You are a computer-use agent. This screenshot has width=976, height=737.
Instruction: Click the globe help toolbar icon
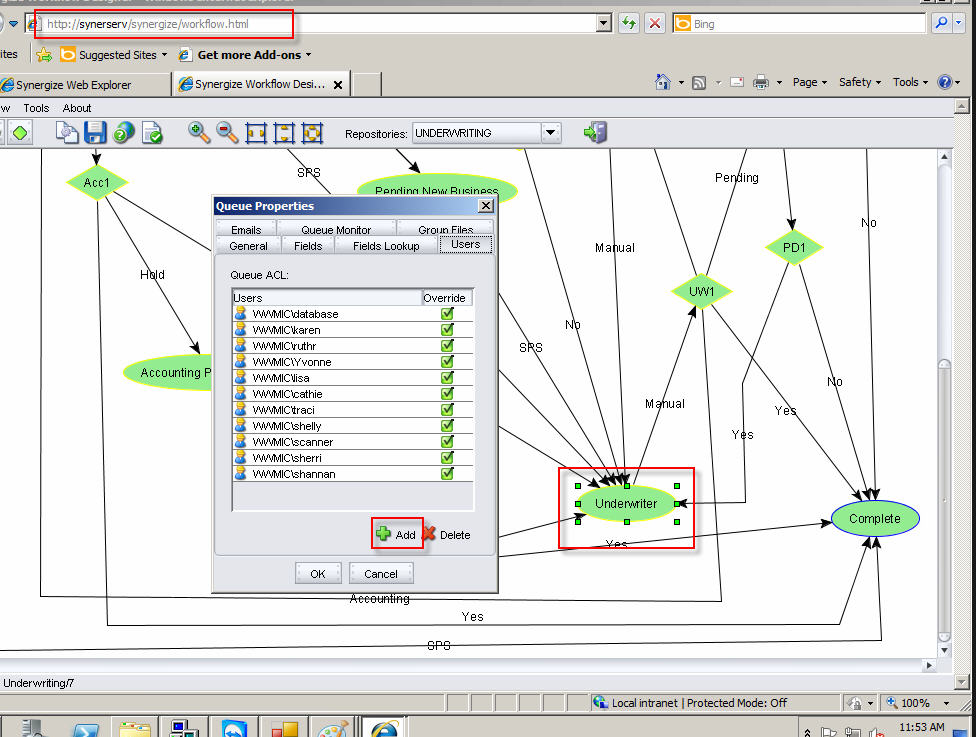click(123, 133)
